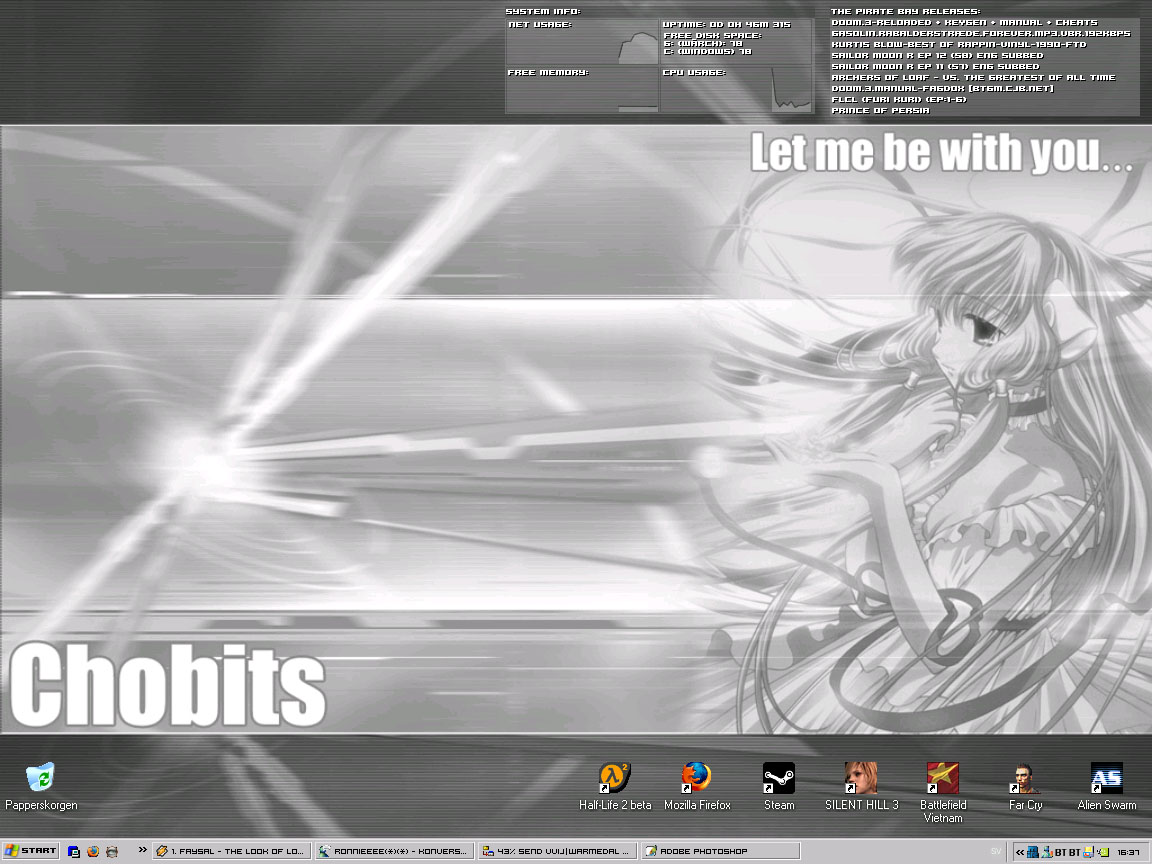Screen dimensions: 1152x864
Task: Open Firefox from the quick launch bar
Action: click(x=93, y=852)
